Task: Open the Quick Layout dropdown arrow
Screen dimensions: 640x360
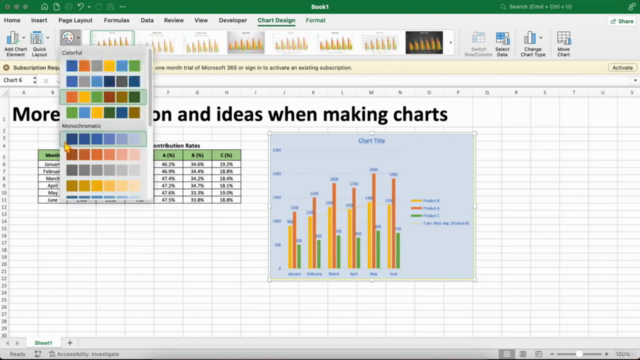Action: click(47, 38)
